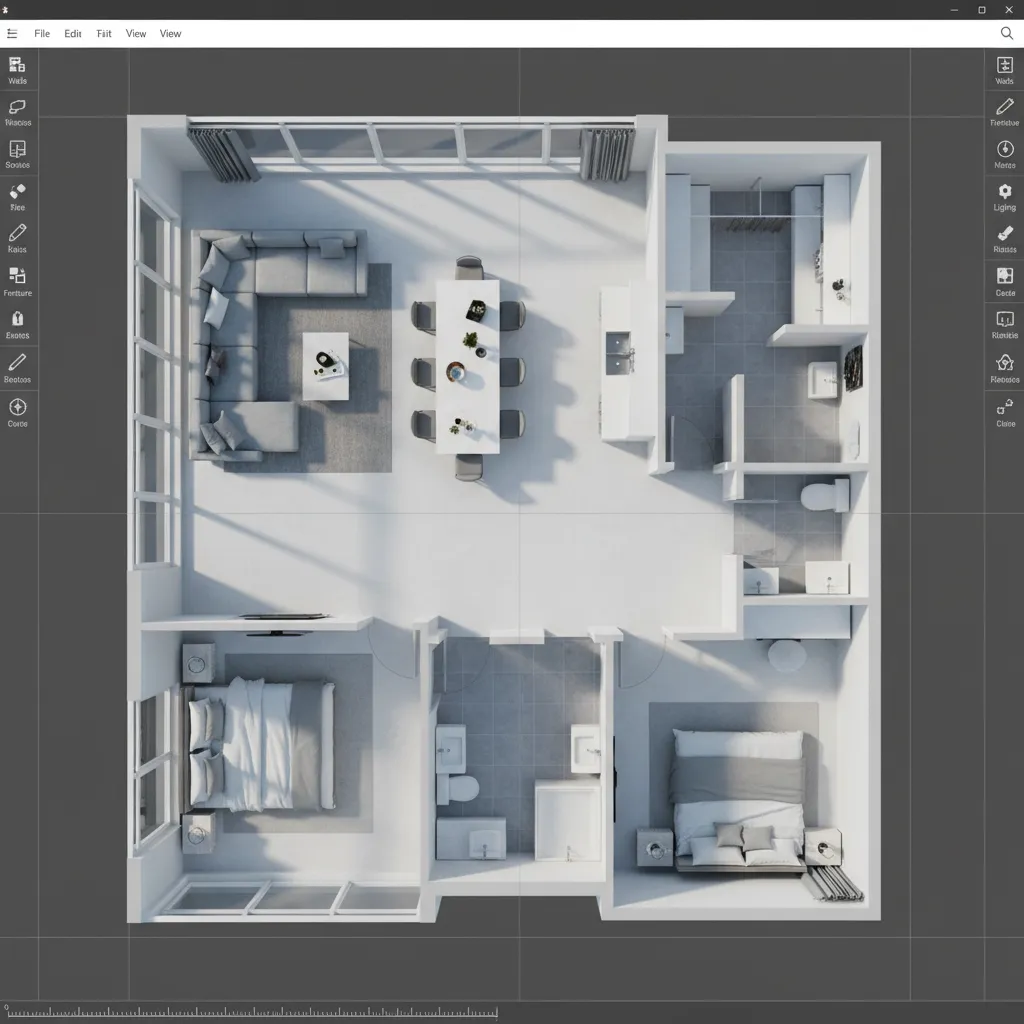Open the File menu
This screenshot has width=1024, height=1024.
[42, 33]
